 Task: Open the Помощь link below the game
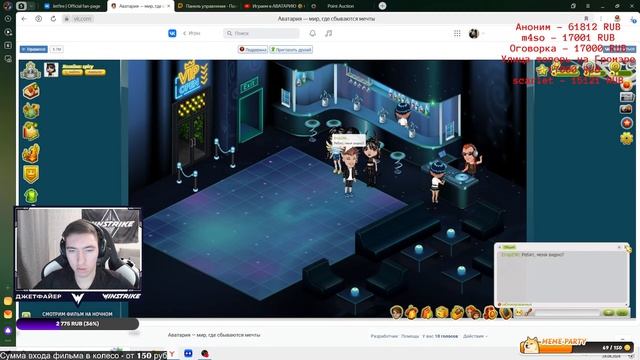pos(410,336)
